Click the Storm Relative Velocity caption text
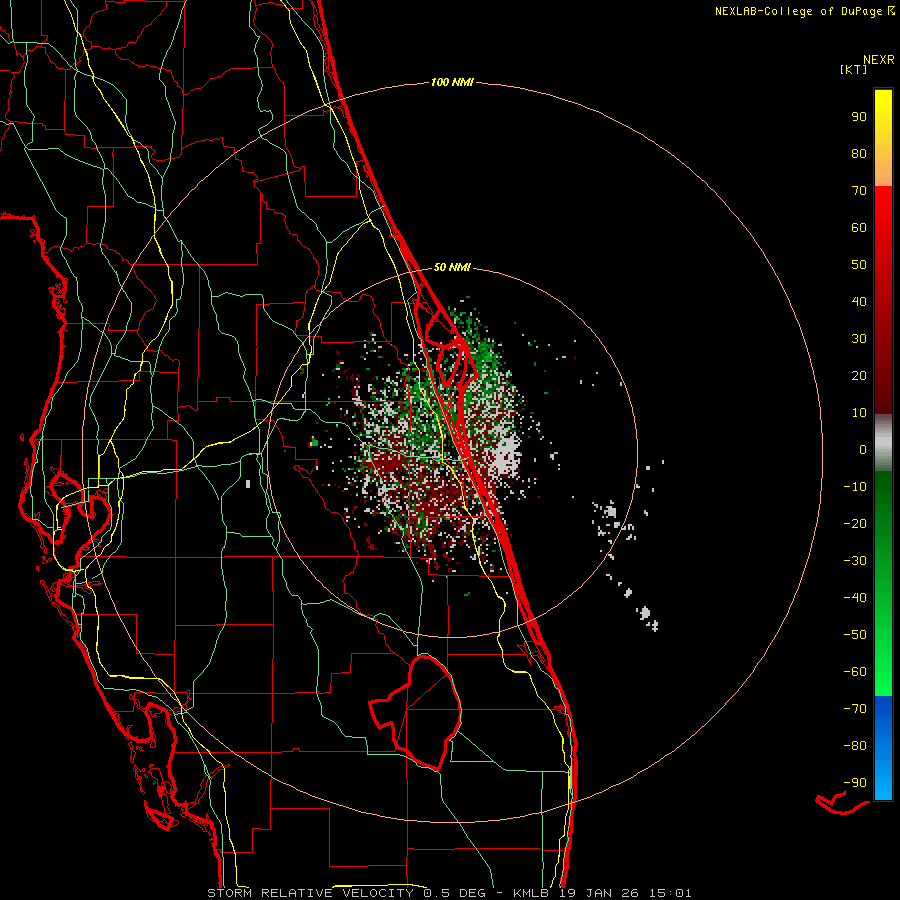This screenshot has width=900, height=900. coord(310,893)
